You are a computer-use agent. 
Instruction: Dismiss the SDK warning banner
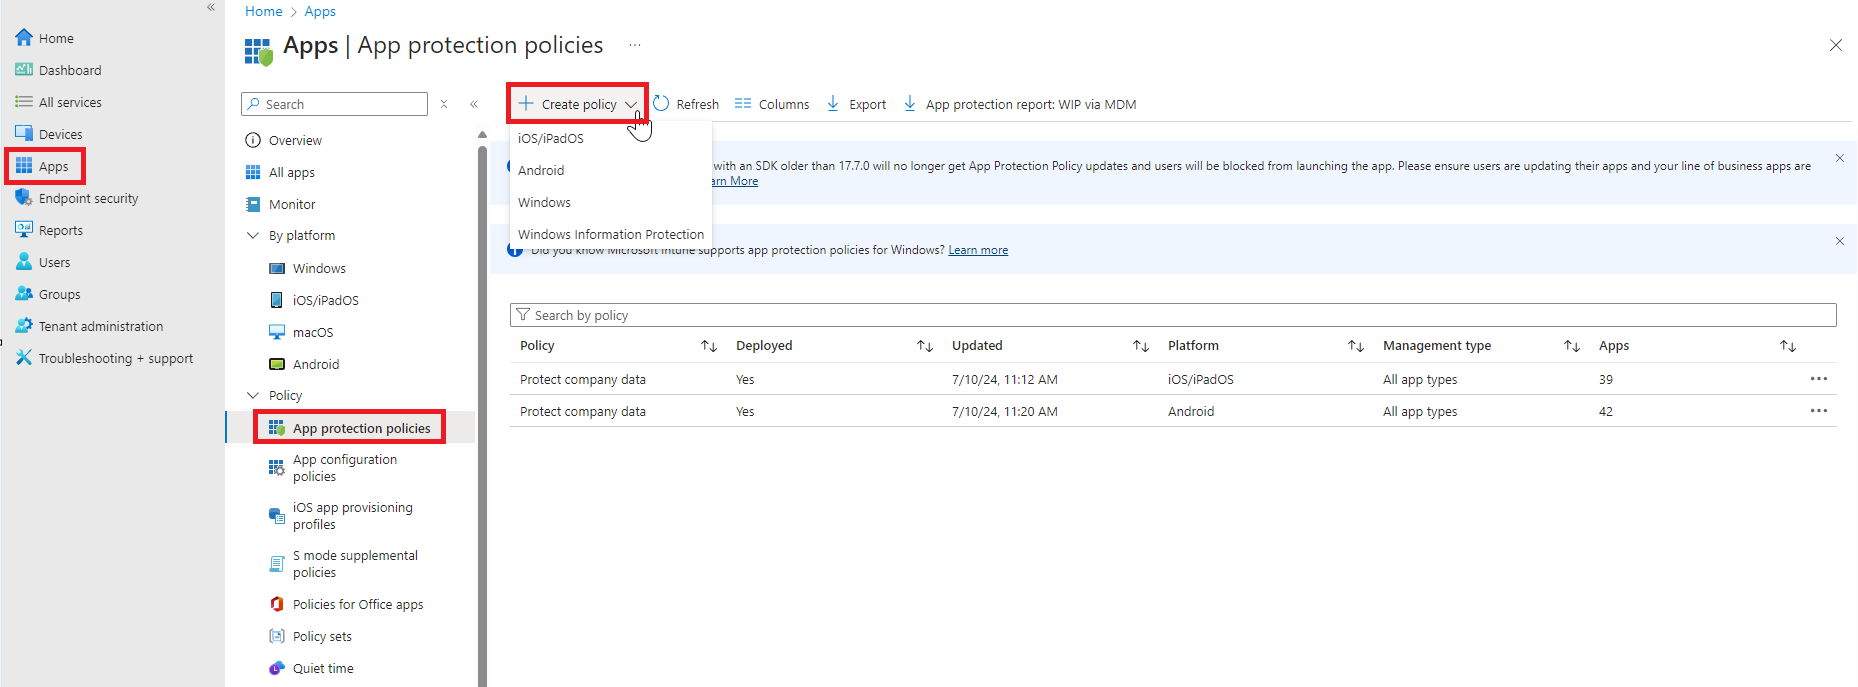pos(1840,158)
